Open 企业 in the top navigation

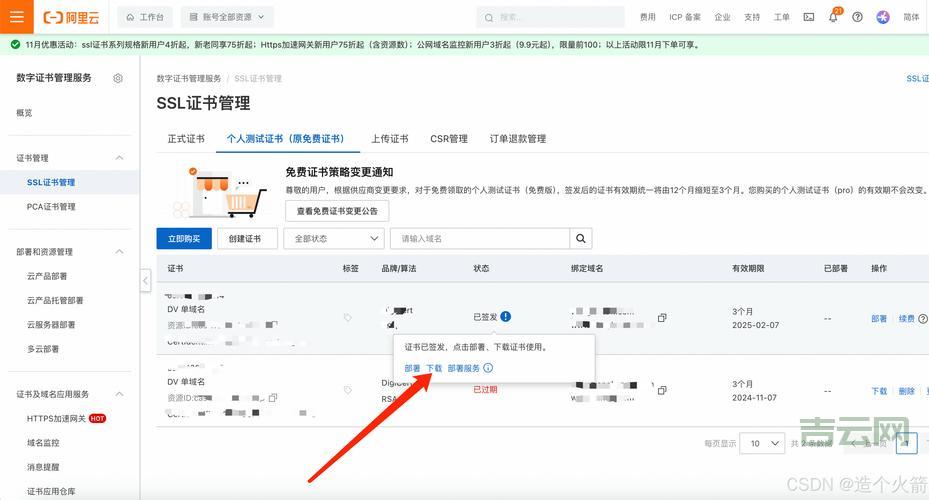tap(722, 17)
